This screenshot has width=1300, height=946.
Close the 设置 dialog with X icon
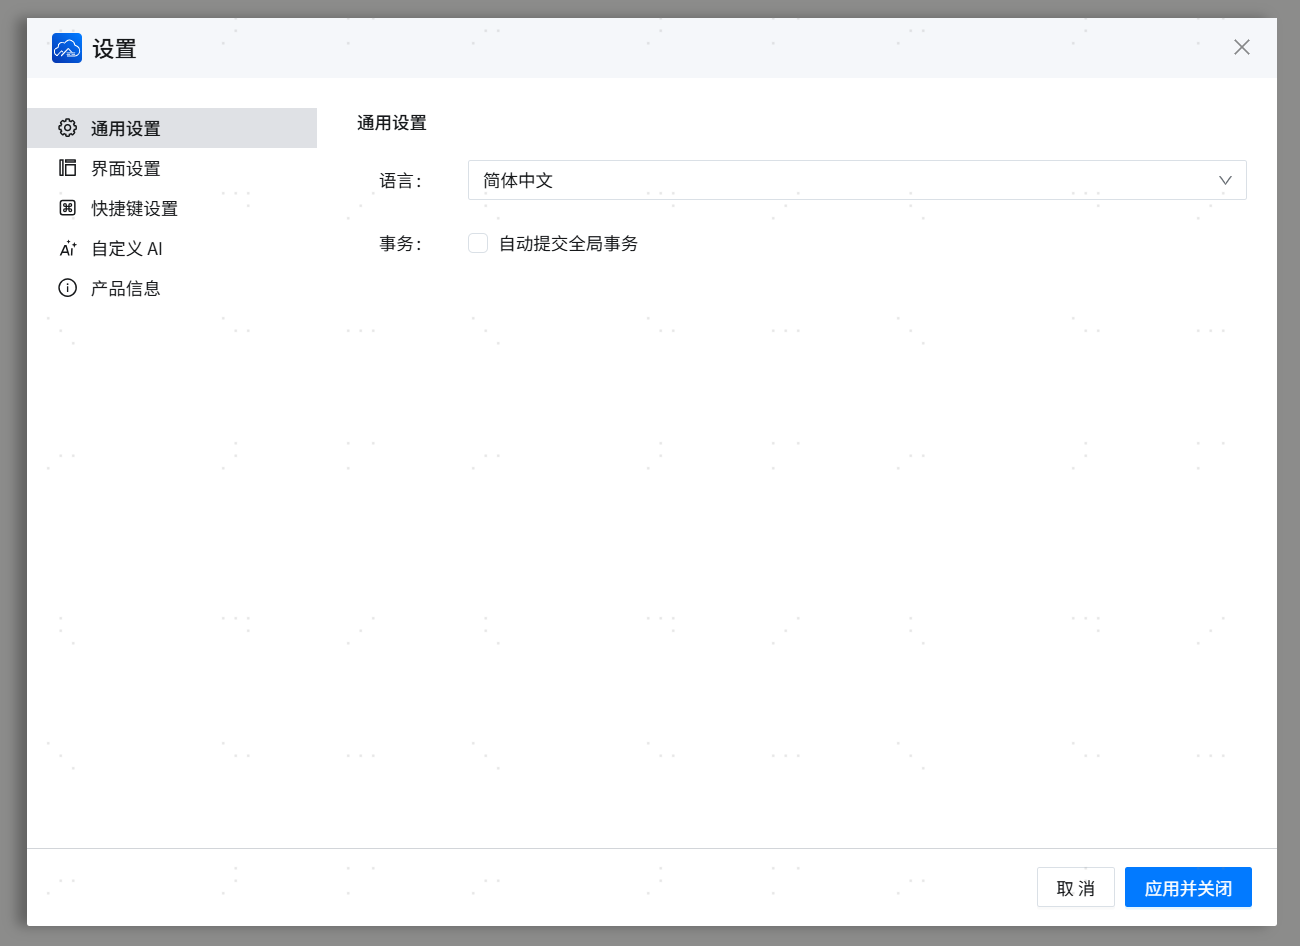point(1241,47)
